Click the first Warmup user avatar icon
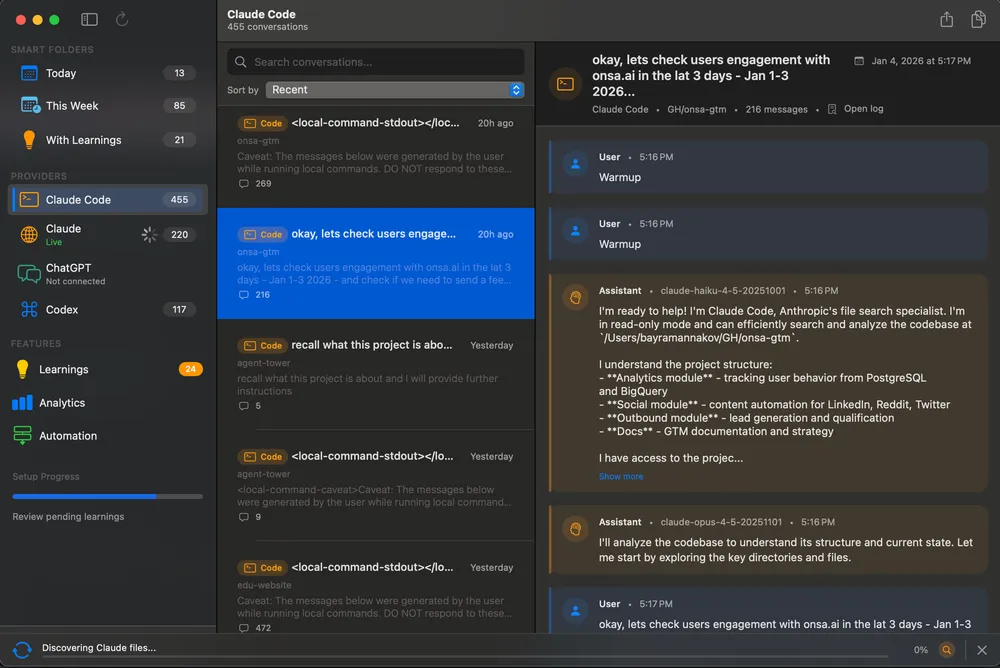The width and height of the screenshot is (1000, 668). (575, 164)
